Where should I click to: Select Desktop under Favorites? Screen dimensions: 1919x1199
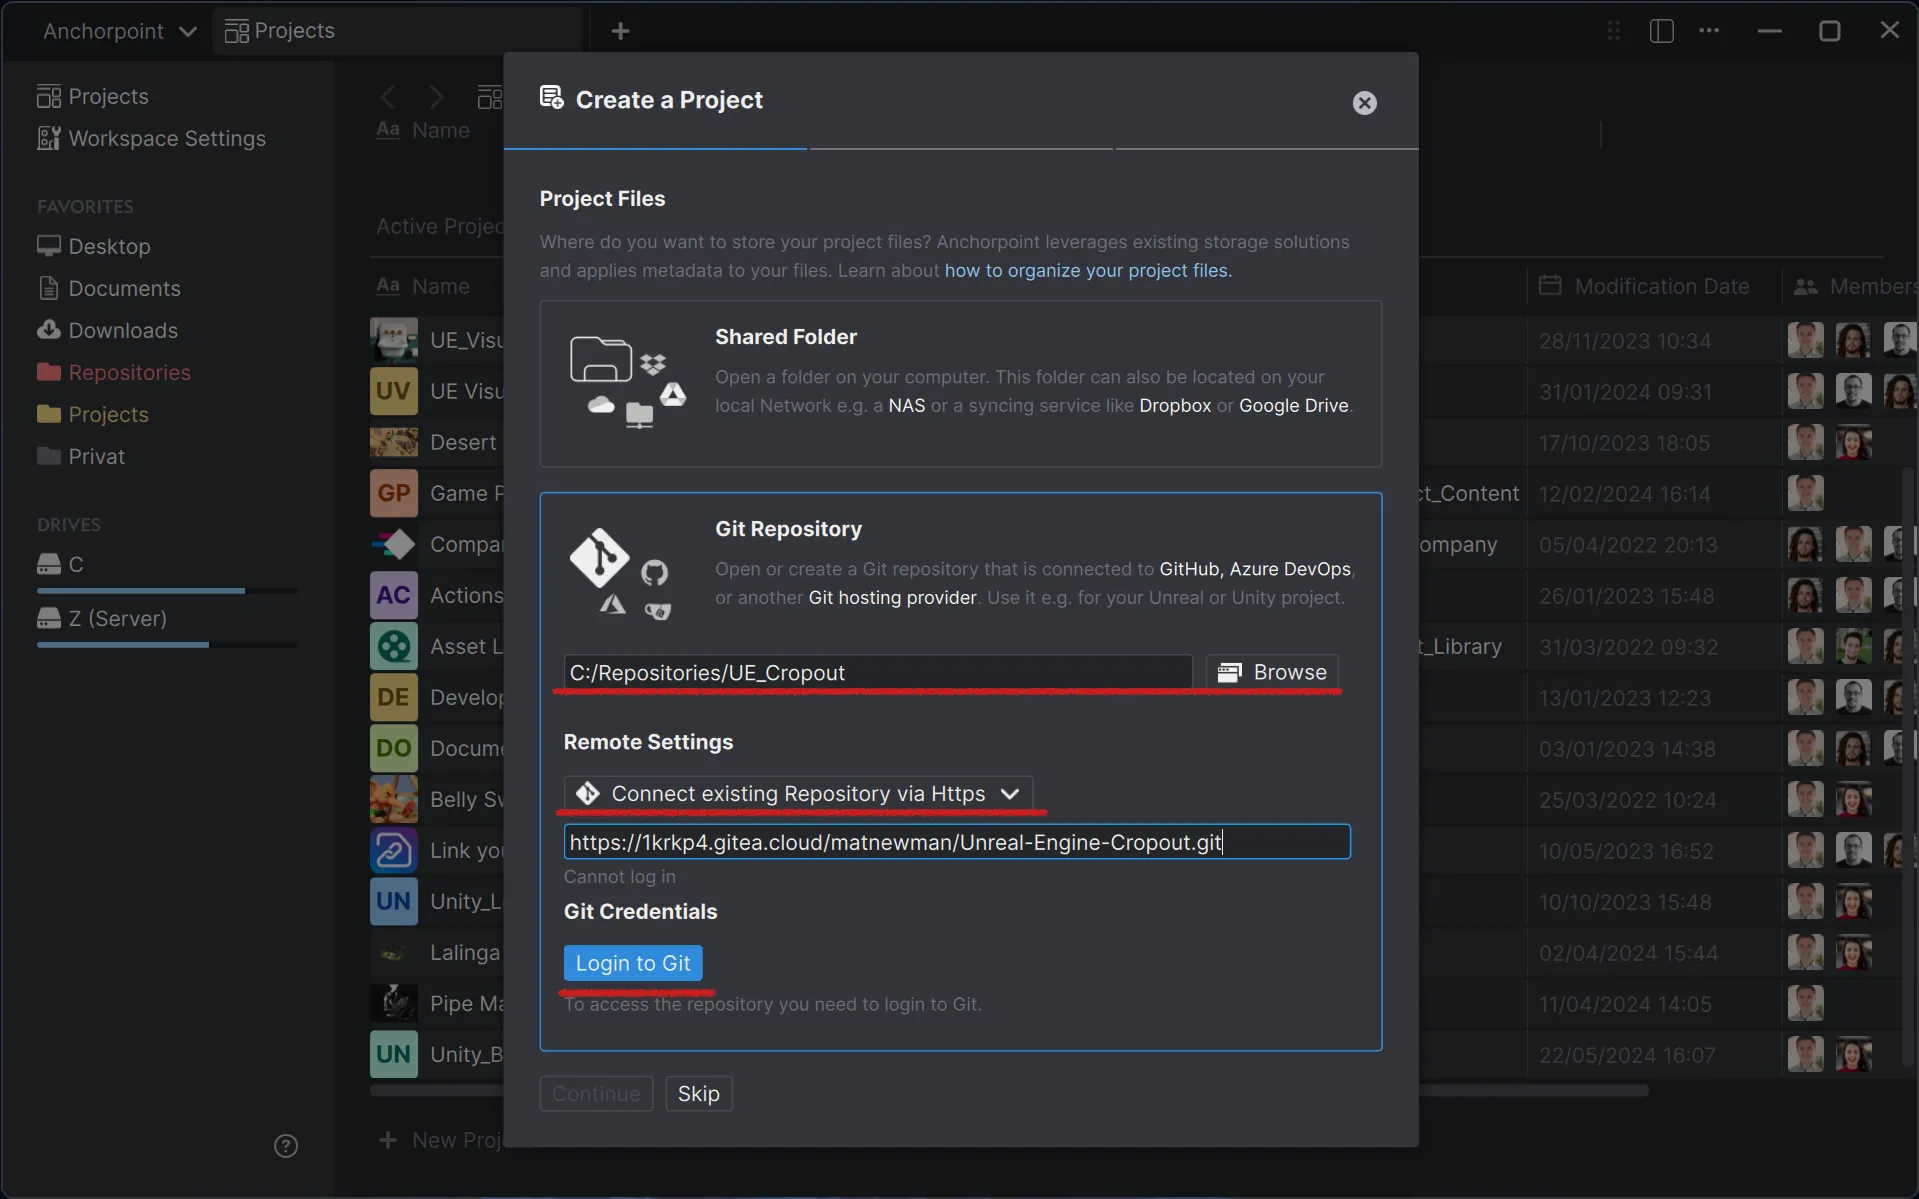[x=109, y=246]
